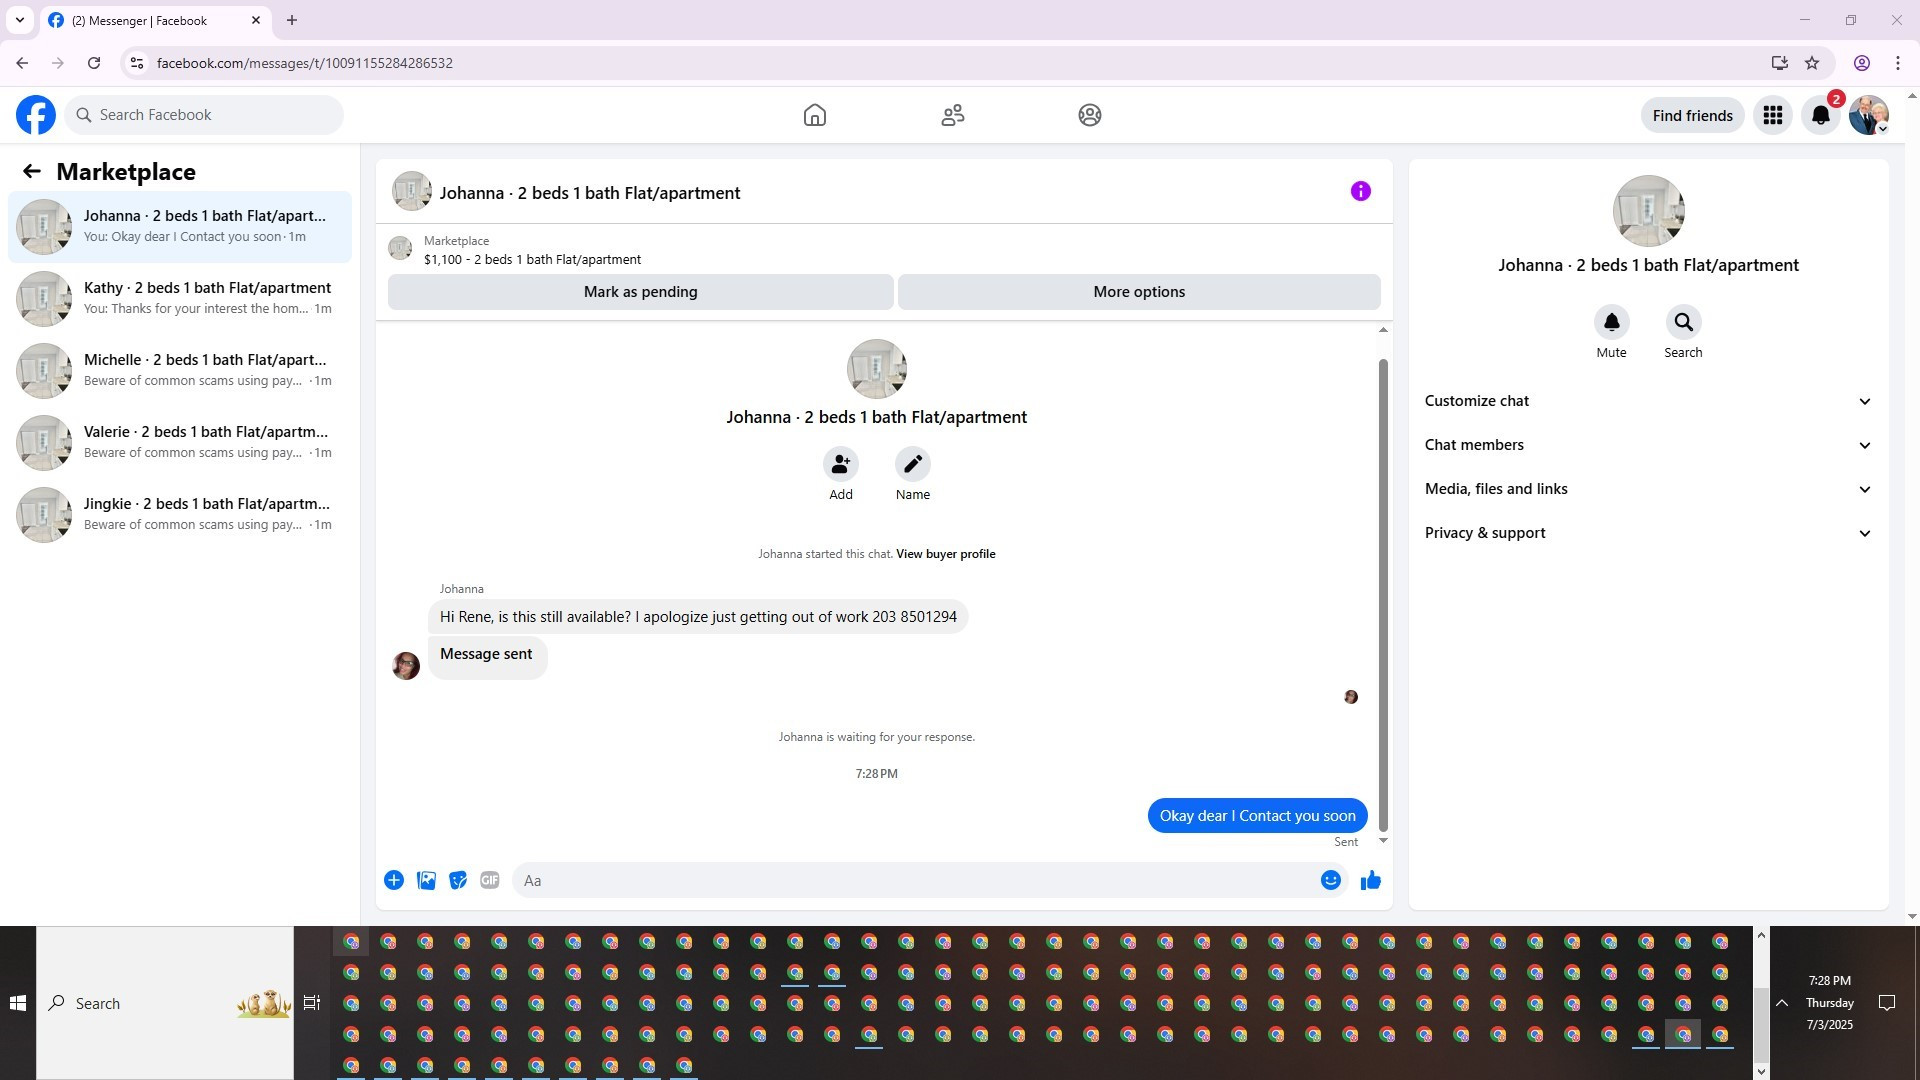Click the Facebook logo icon
Viewport: 1920px width, 1080px height.
36,115
